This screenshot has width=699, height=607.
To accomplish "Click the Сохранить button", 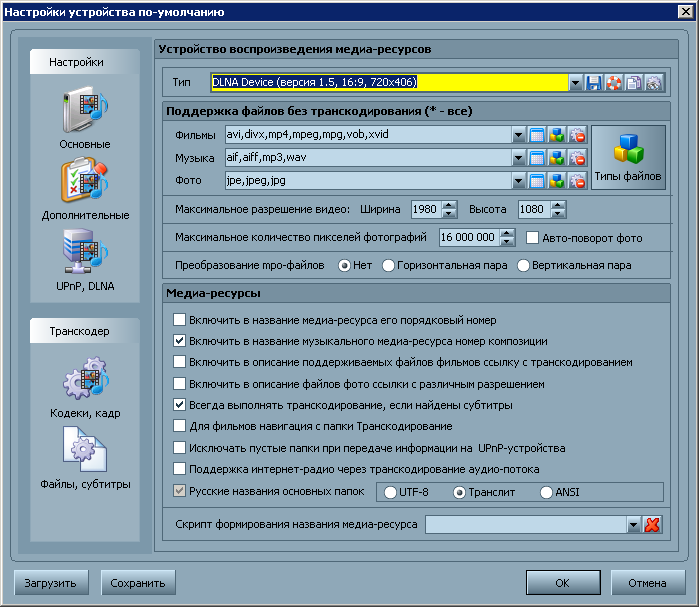I will click(x=138, y=582).
